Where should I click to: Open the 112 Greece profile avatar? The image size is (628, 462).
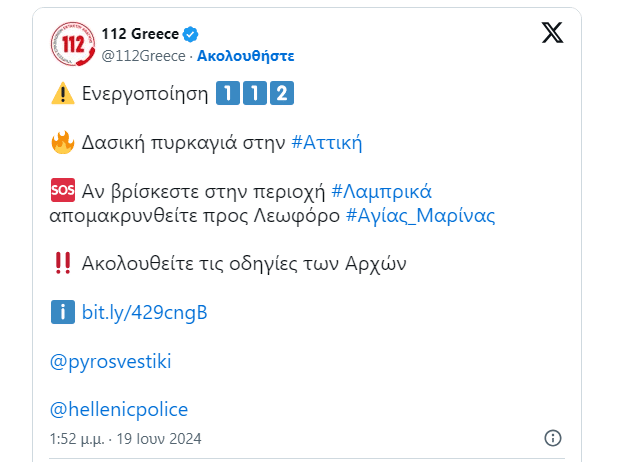(x=73, y=44)
